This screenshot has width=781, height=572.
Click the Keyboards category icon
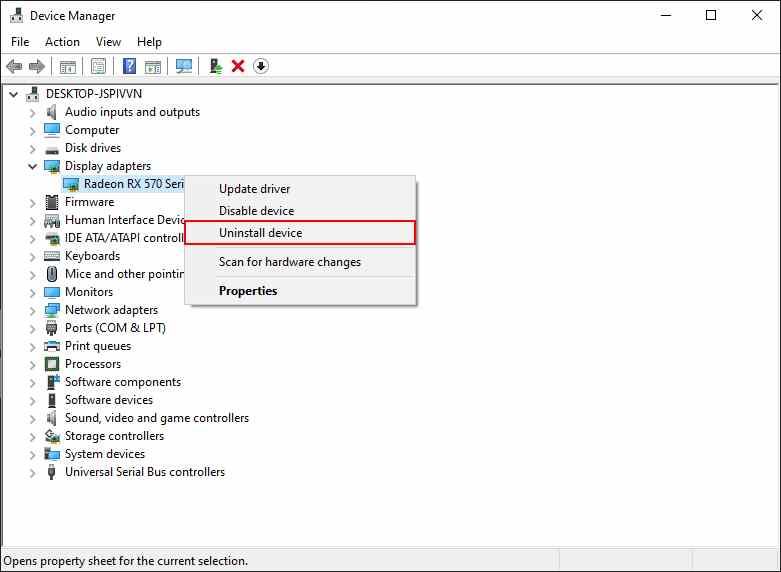[x=52, y=256]
